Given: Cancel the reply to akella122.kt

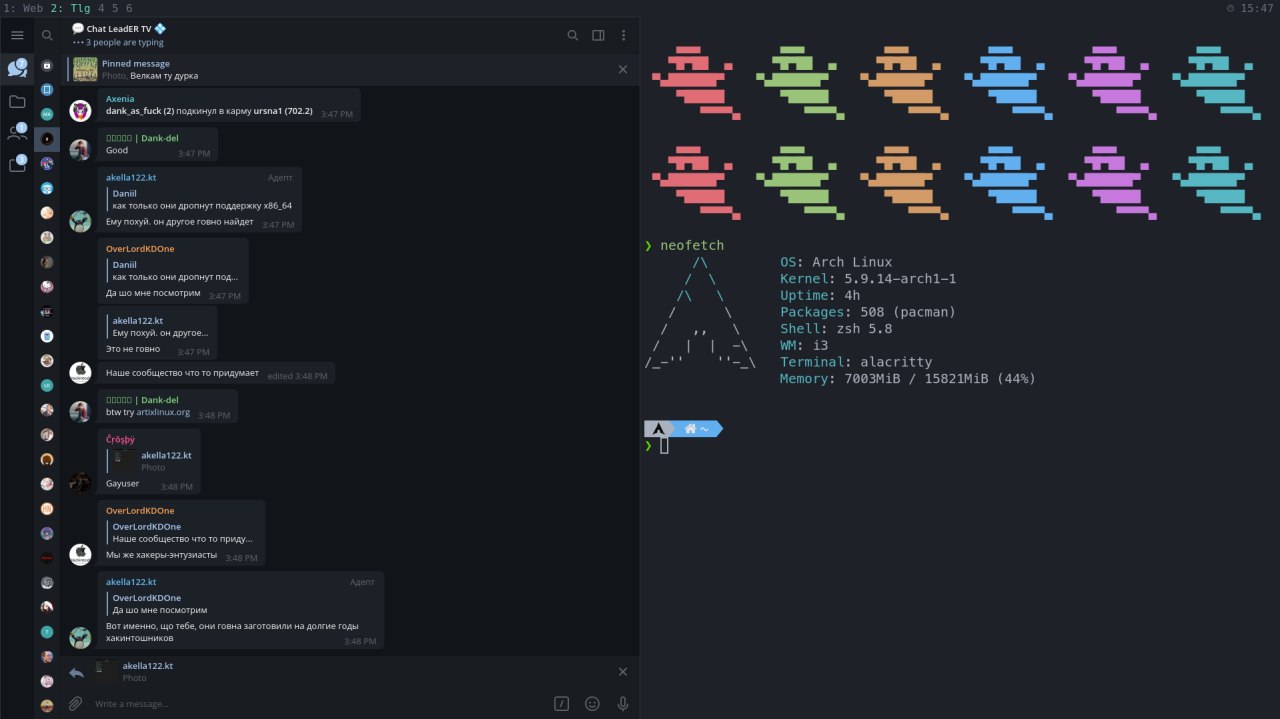Looking at the screenshot, I should click(623, 672).
